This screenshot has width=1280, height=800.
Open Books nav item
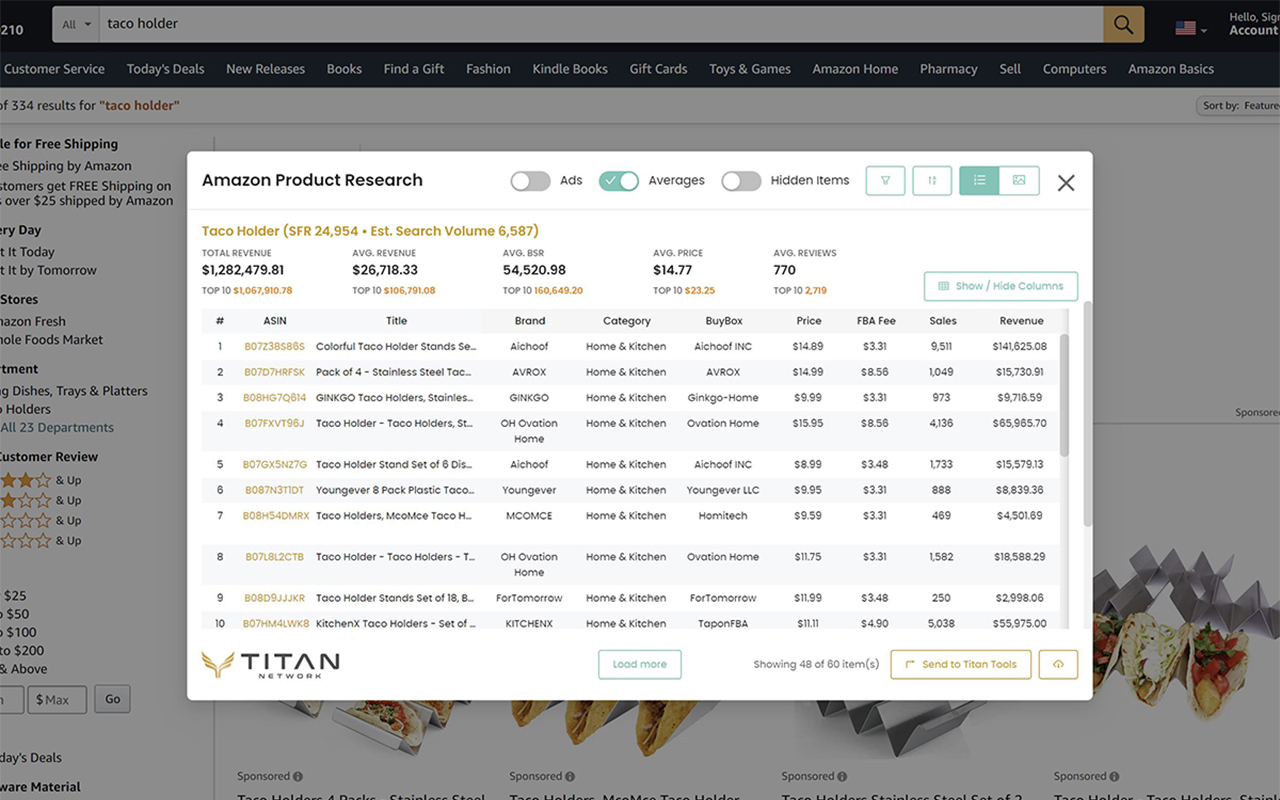pyautogui.click(x=344, y=69)
